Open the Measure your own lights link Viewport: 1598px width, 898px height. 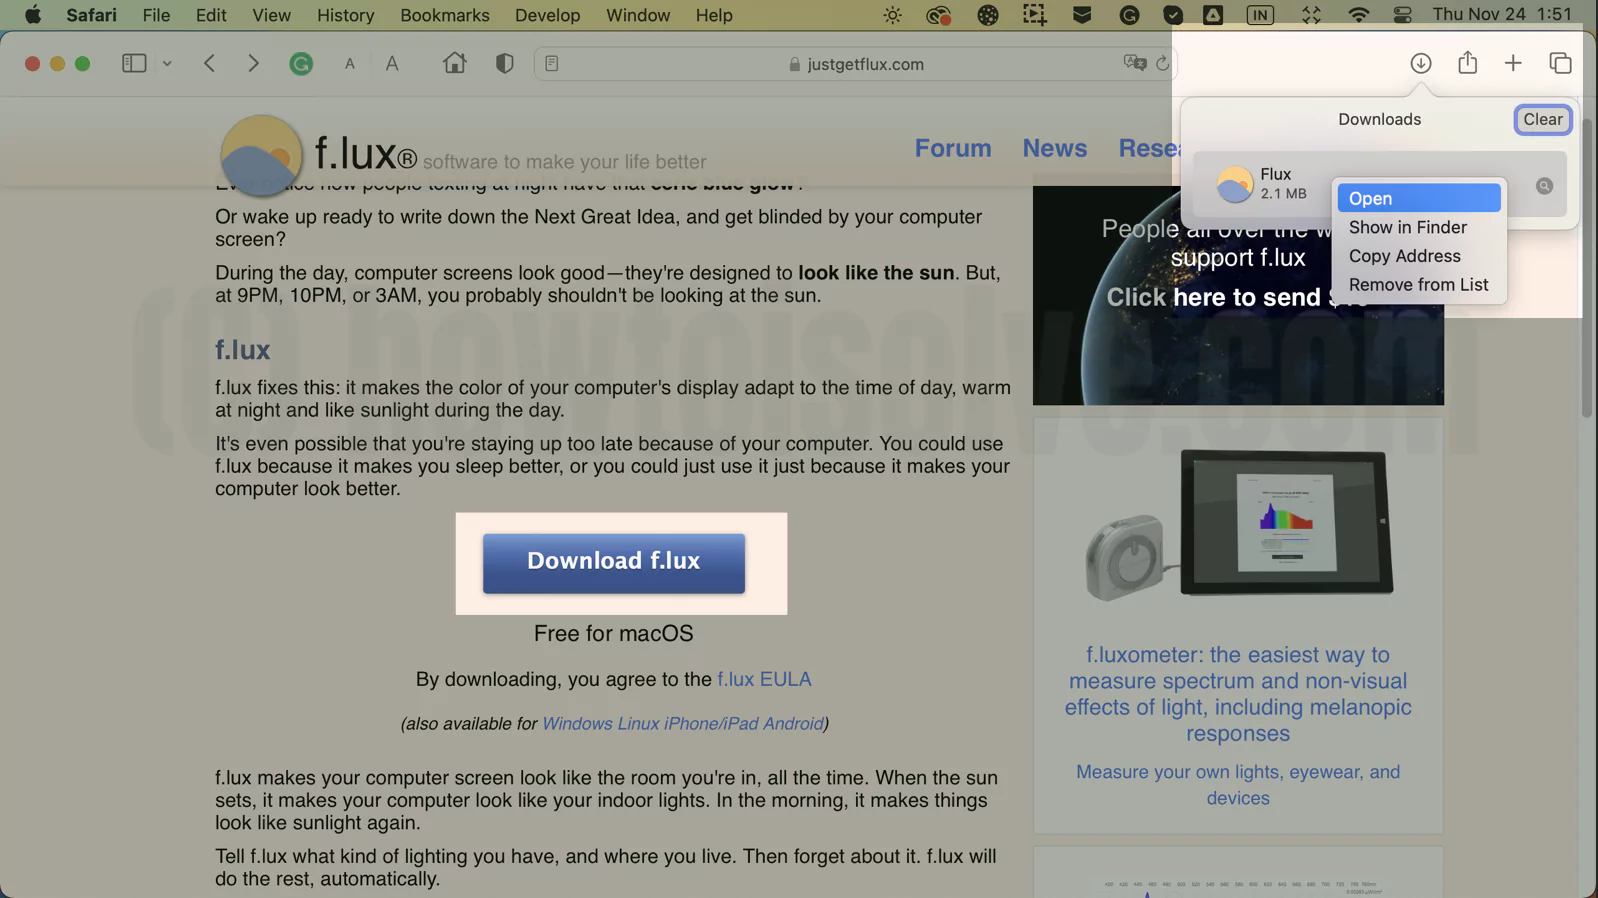point(1238,785)
